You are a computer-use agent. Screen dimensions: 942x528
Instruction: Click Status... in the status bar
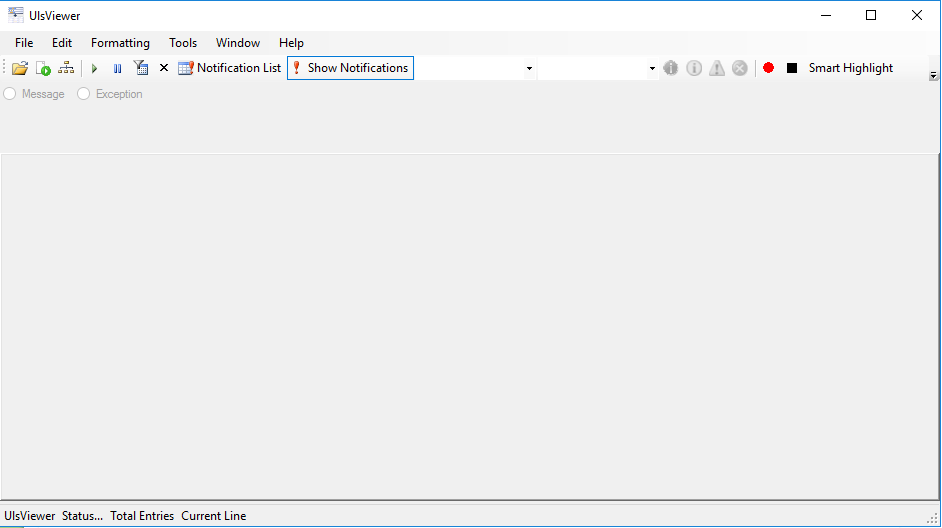pos(82,515)
